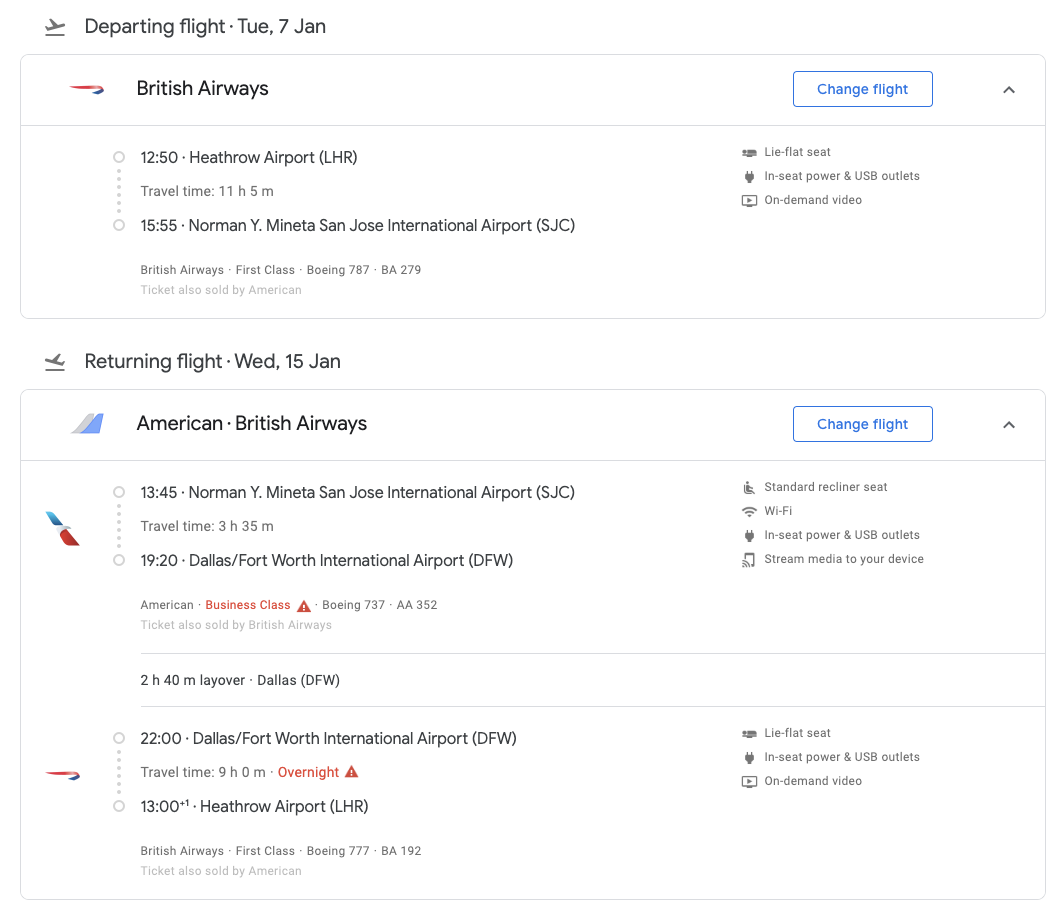The width and height of the screenshot is (1060, 907).
Task: Click the returning flight landing icon
Action: click(x=55, y=362)
